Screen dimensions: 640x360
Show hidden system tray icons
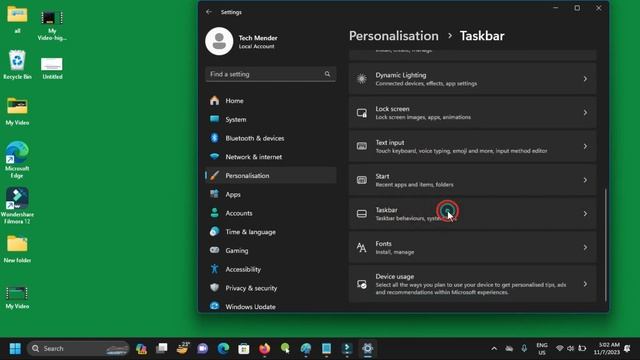[494, 349]
